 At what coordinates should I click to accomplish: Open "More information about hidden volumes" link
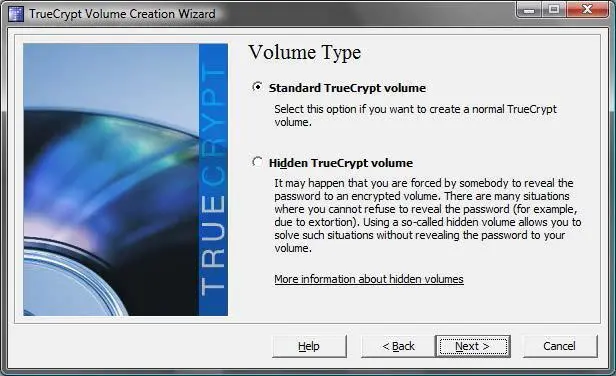tap(369, 279)
